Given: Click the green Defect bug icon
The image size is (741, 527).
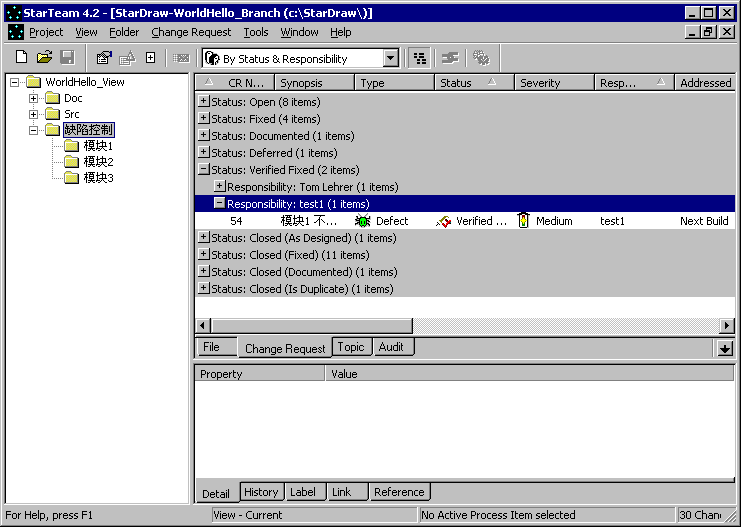Looking at the screenshot, I should 362,221.
